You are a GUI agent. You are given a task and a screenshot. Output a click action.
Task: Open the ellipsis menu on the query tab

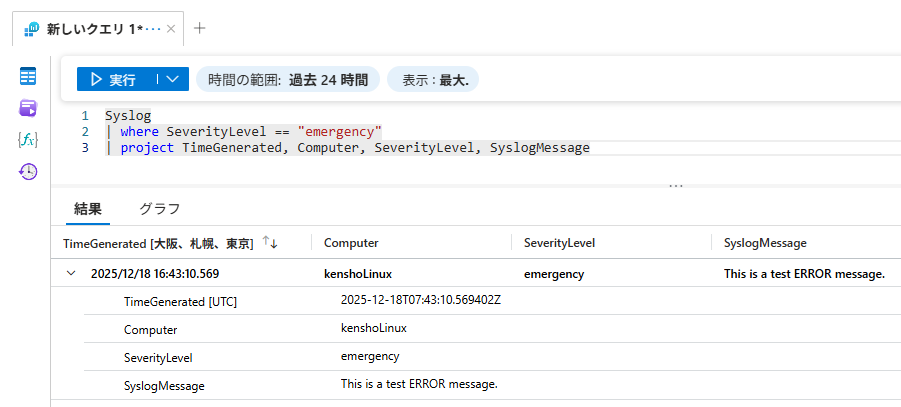click(x=153, y=29)
